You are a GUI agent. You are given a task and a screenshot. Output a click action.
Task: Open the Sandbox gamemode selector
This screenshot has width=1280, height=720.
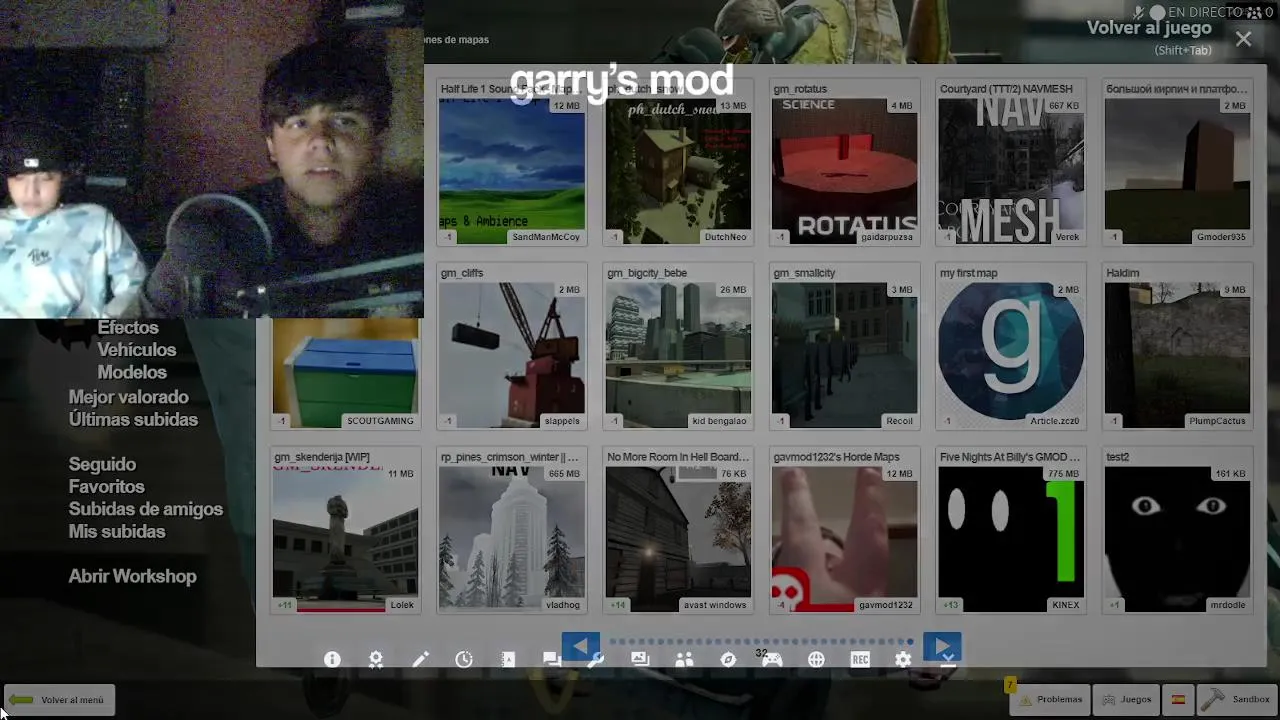(x=1237, y=700)
